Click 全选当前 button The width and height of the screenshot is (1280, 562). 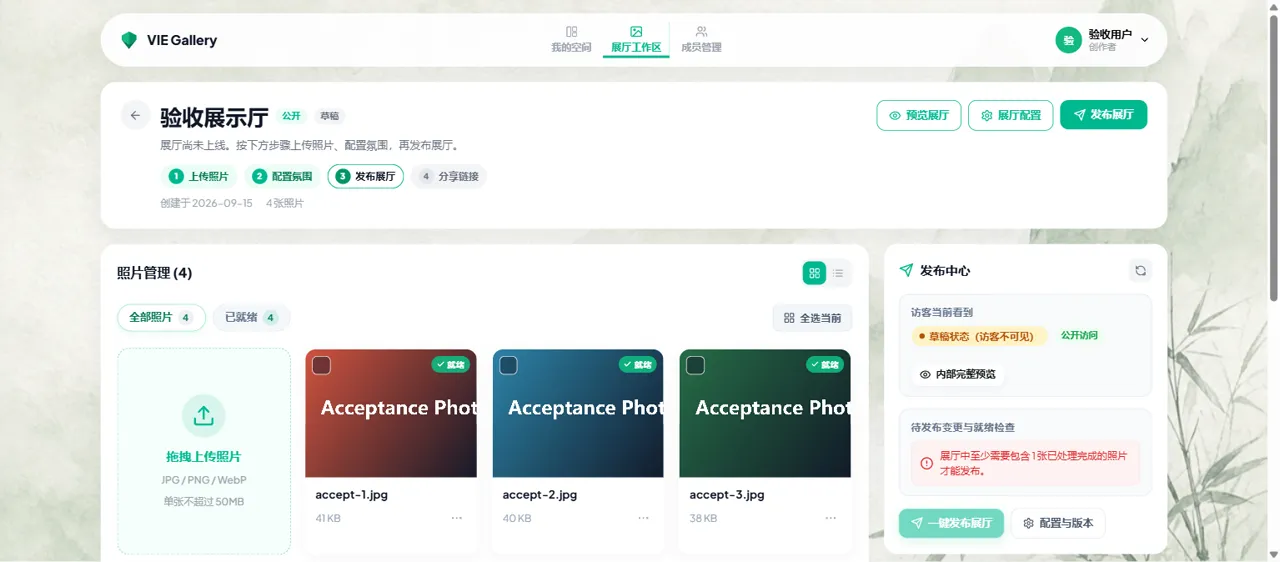click(812, 318)
